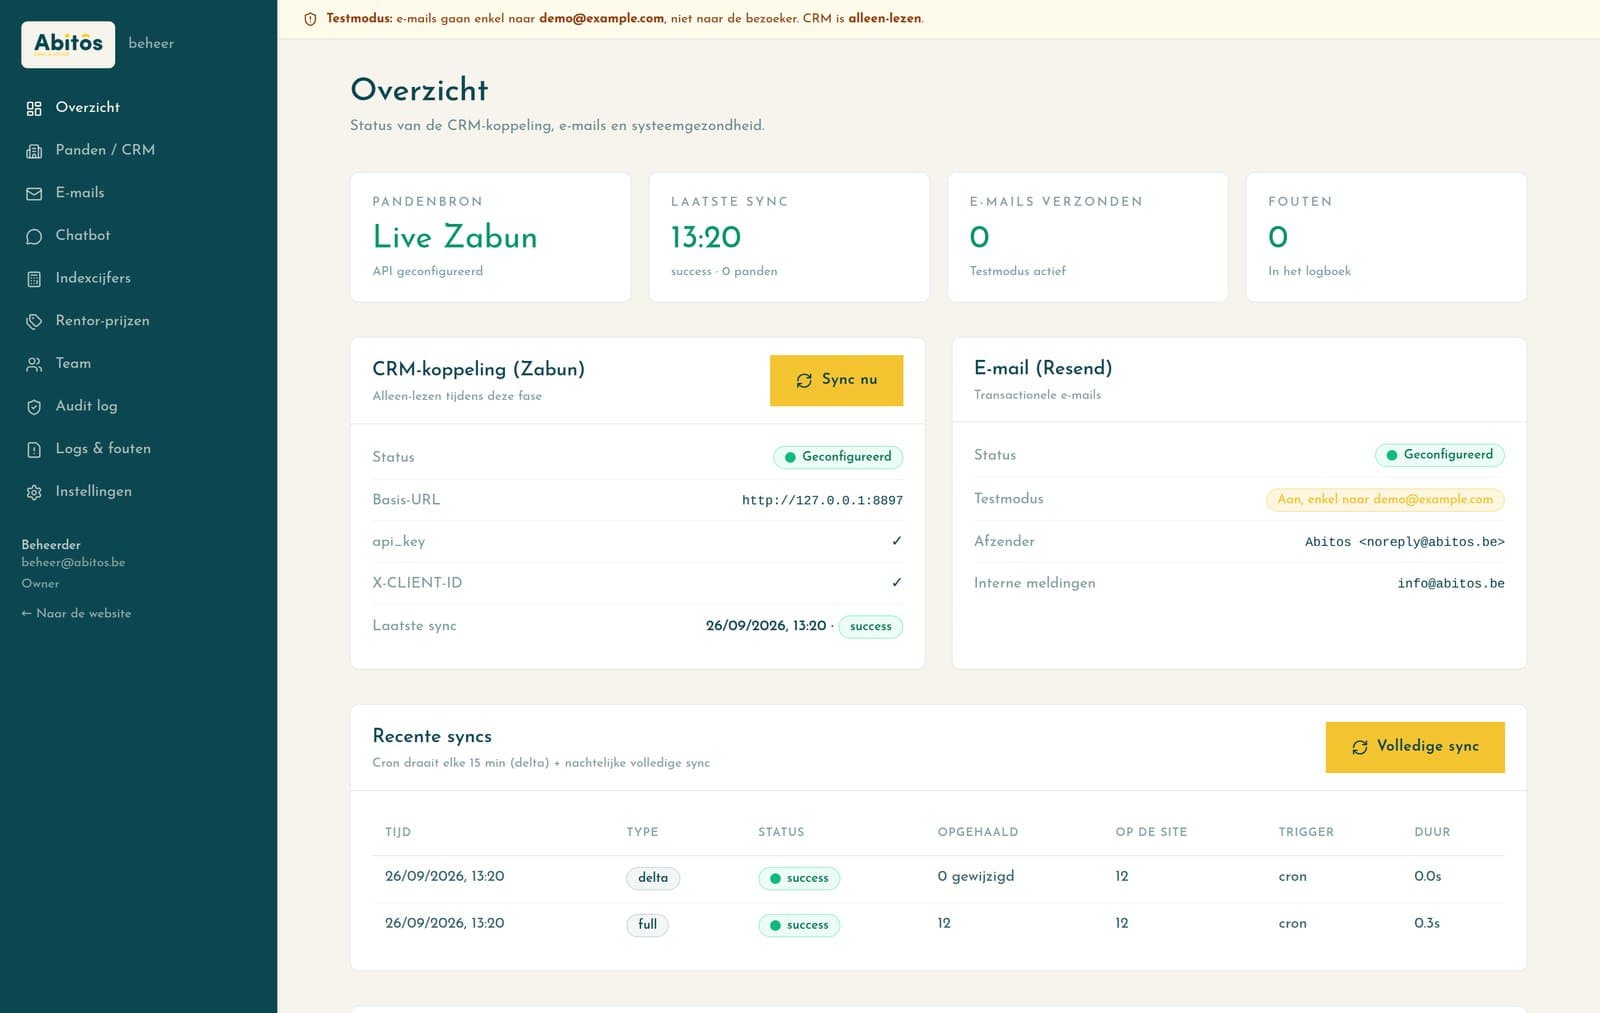The width and height of the screenshot is (1600, 1013).
Task: Click the warning icon in Testmodus banner
Action: [x=310, y=19]
